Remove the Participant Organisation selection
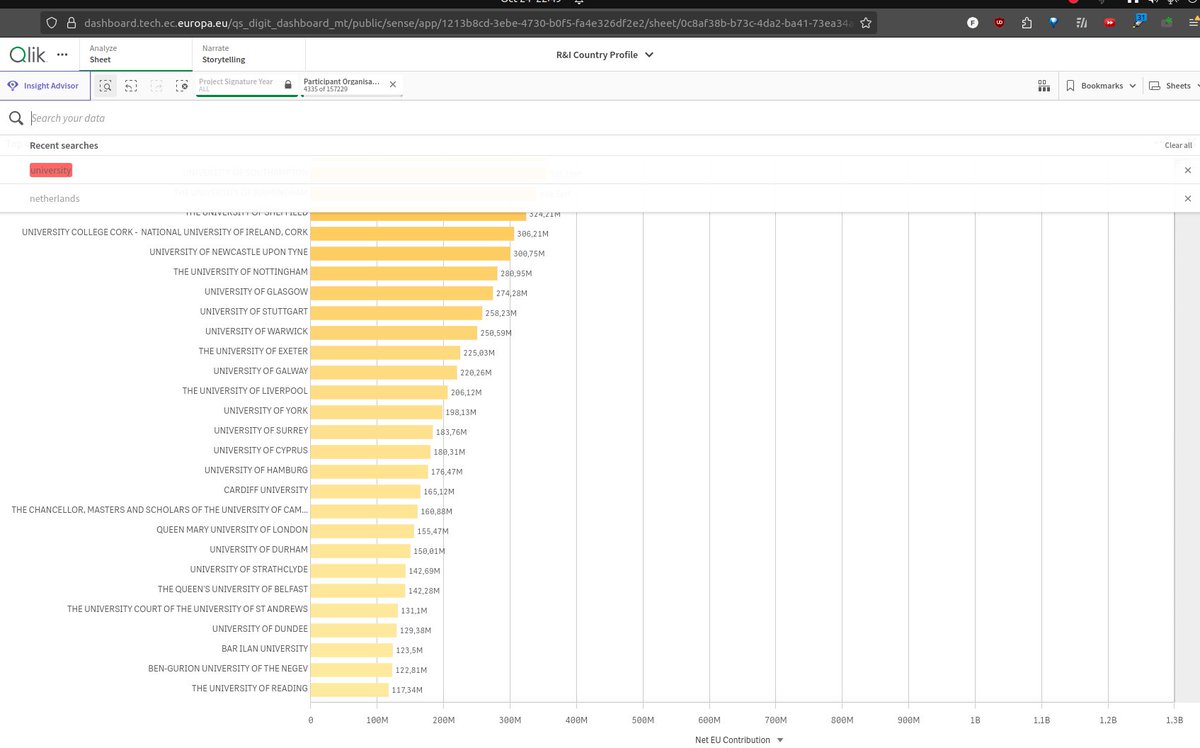 pyautogui.click(x=392, y=85)
